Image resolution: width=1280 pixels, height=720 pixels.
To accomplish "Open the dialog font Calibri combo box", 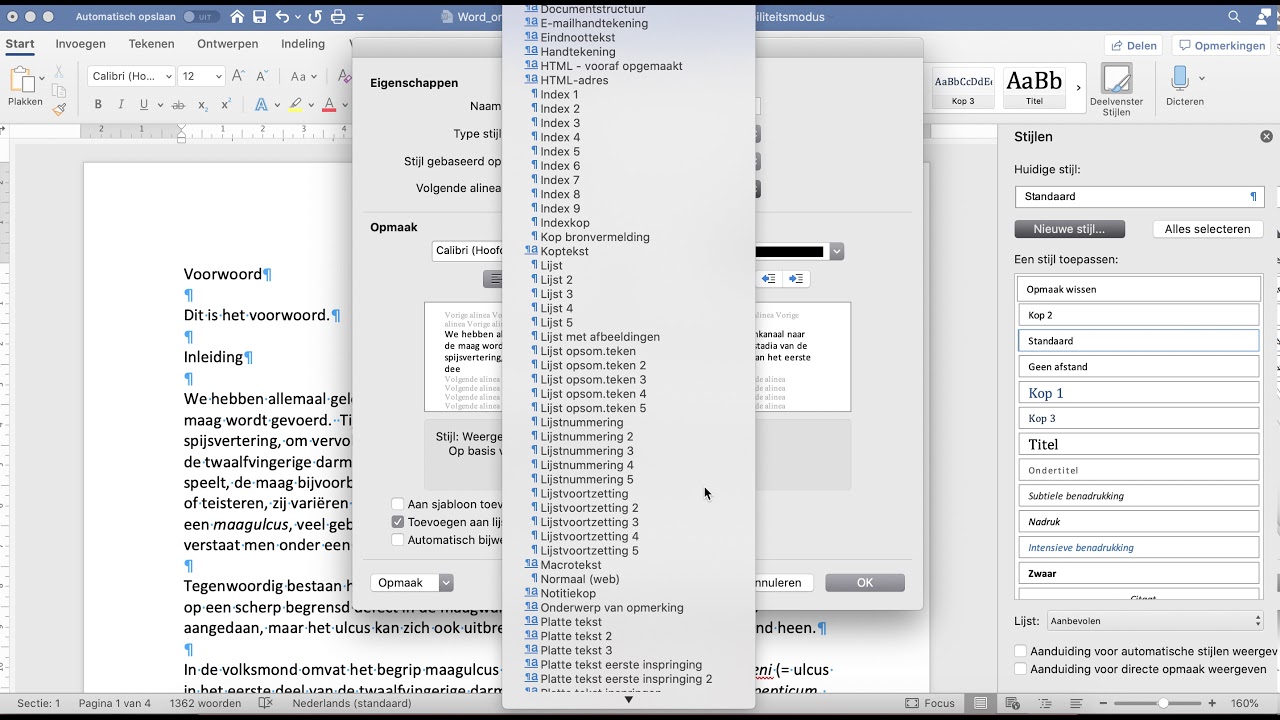I will click(x=468, y=251).
